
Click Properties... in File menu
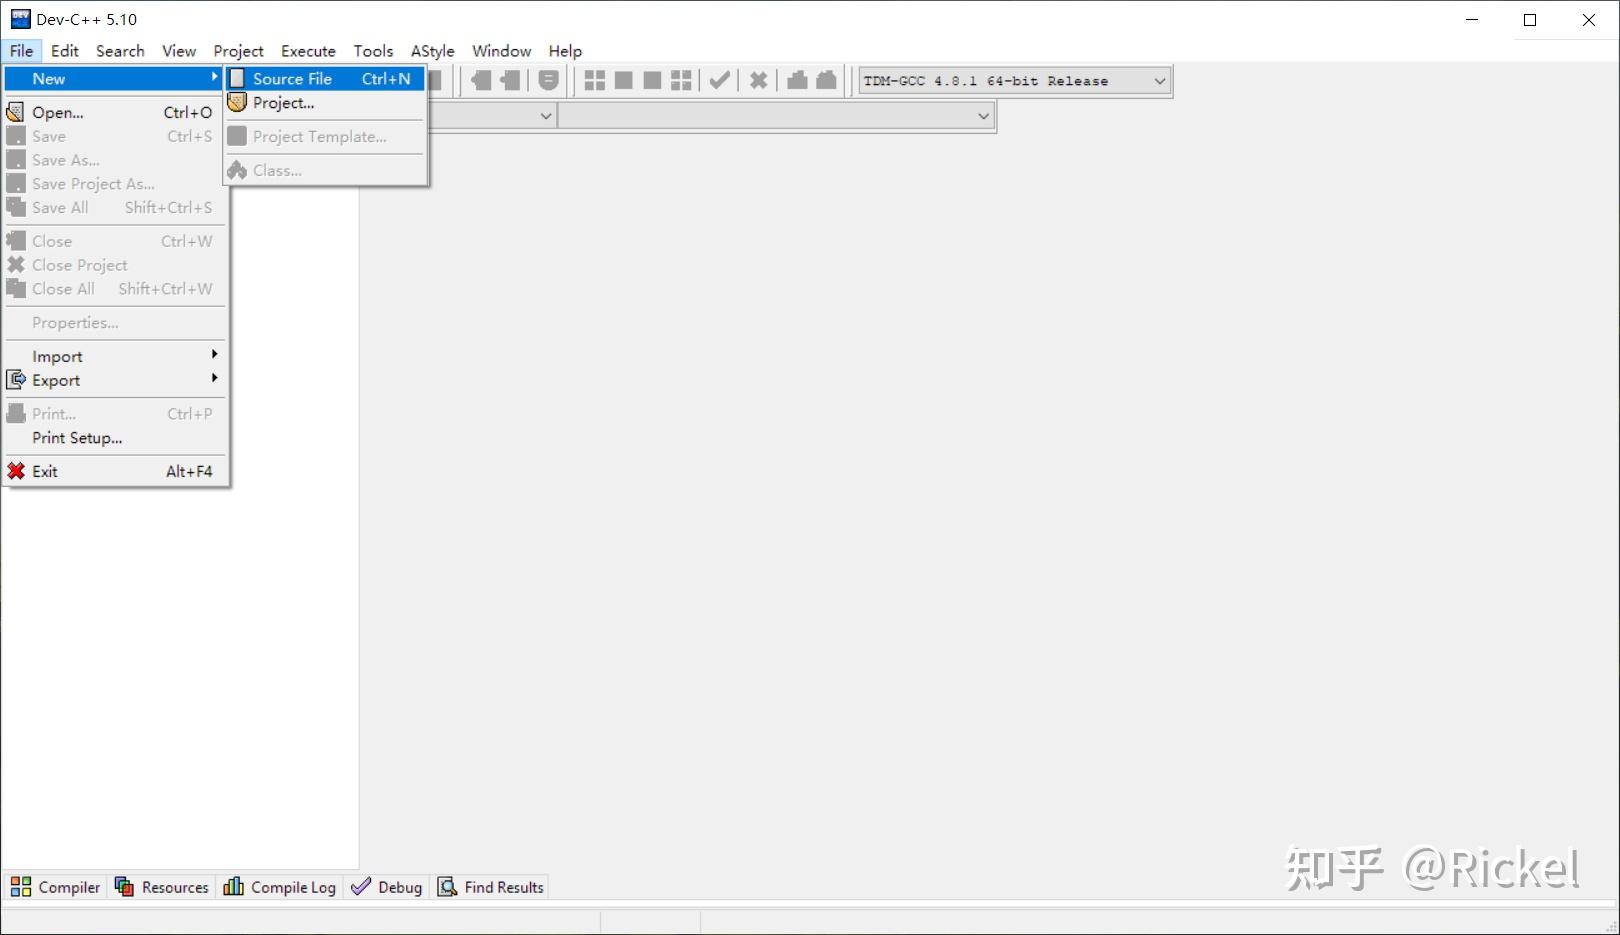point(115,323)
